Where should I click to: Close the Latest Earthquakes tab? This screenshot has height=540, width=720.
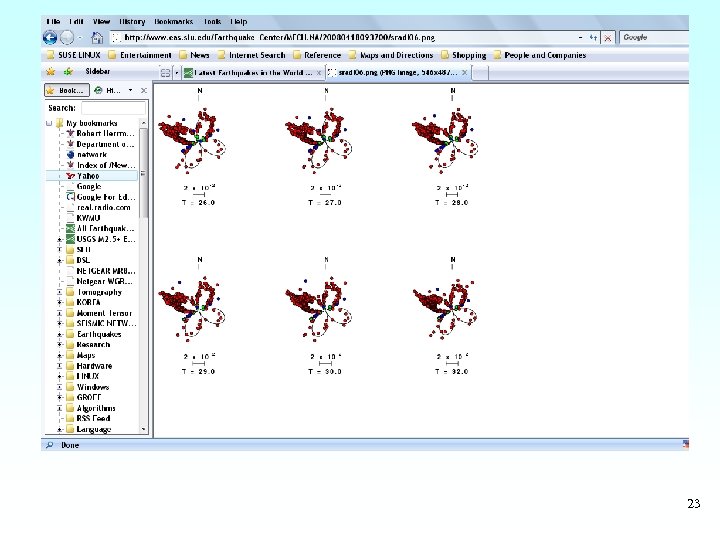(x=319, y=73)
